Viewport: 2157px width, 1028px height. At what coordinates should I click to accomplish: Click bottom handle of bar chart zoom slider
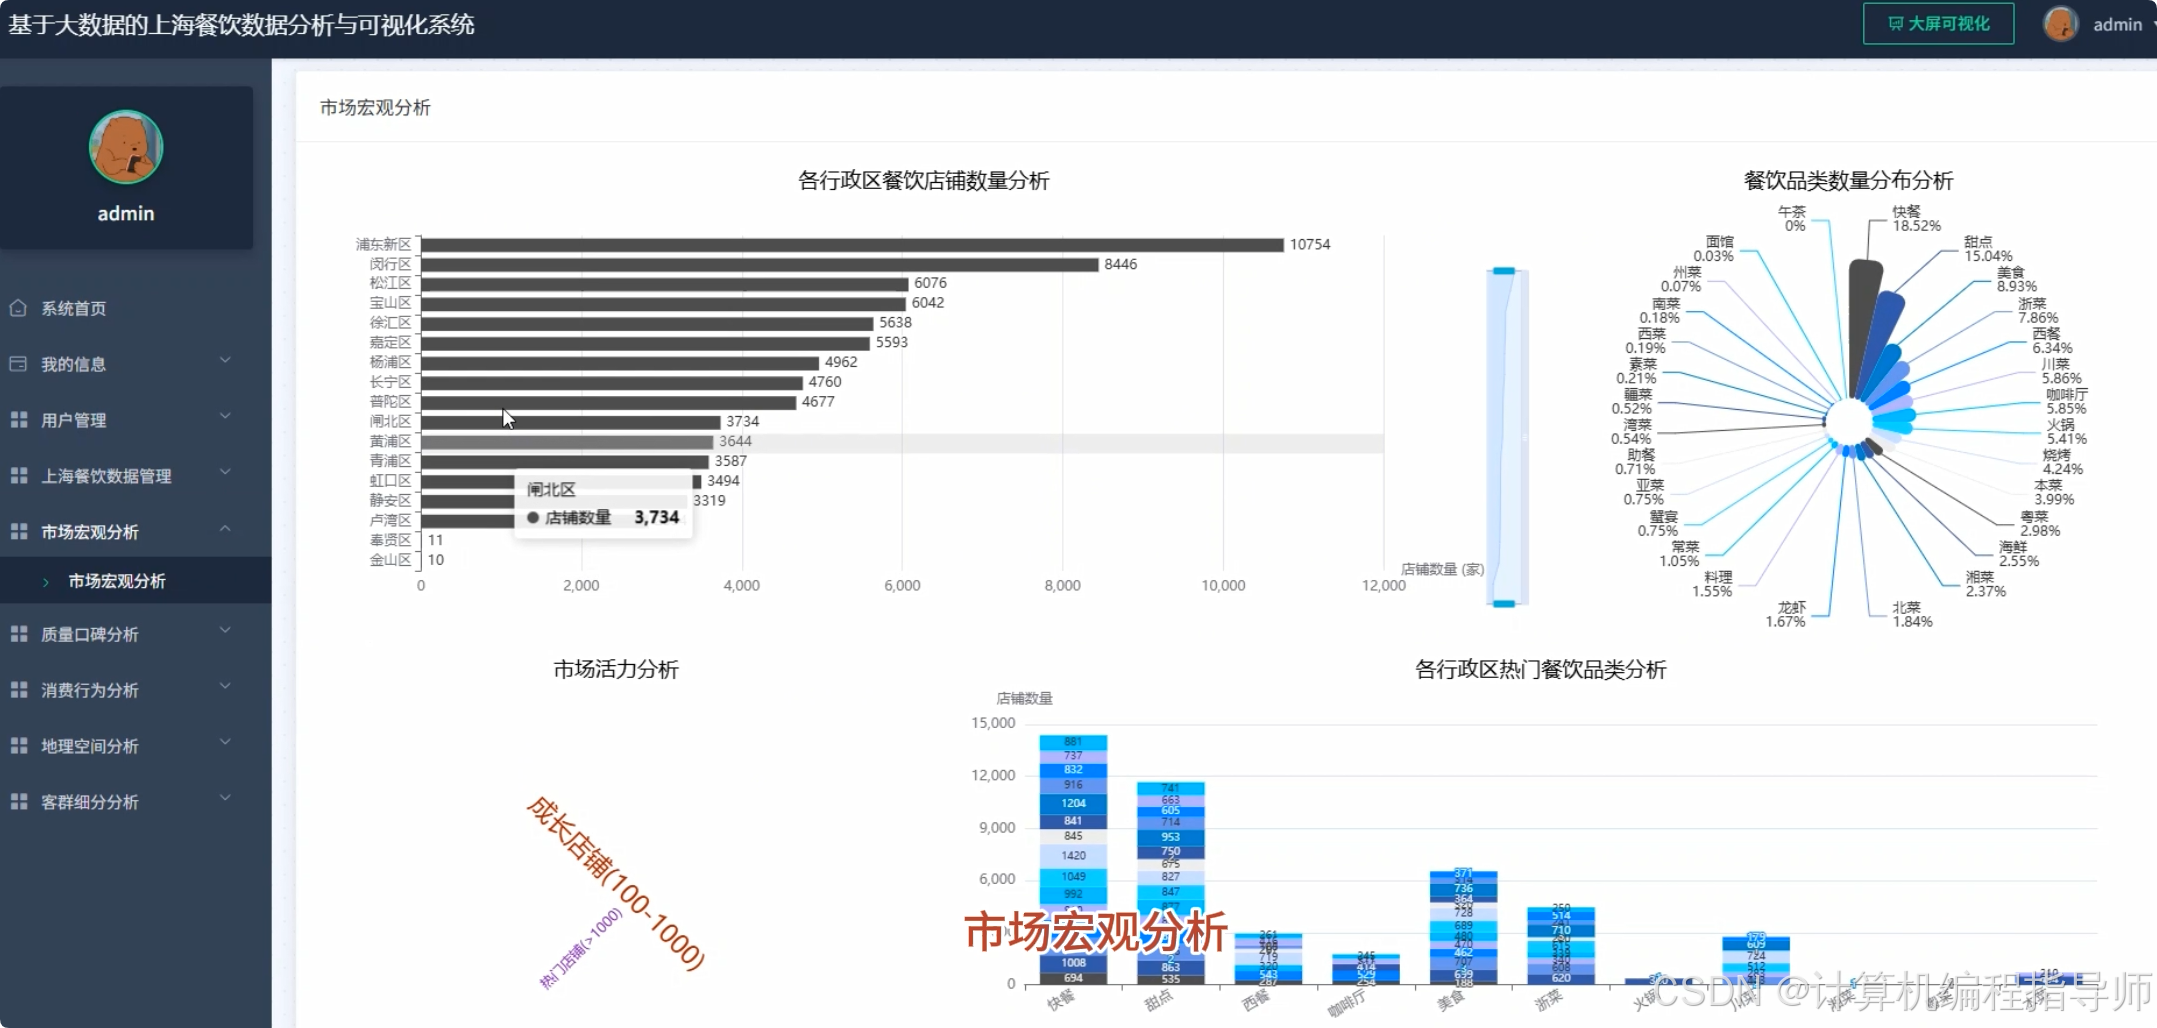1504,603
